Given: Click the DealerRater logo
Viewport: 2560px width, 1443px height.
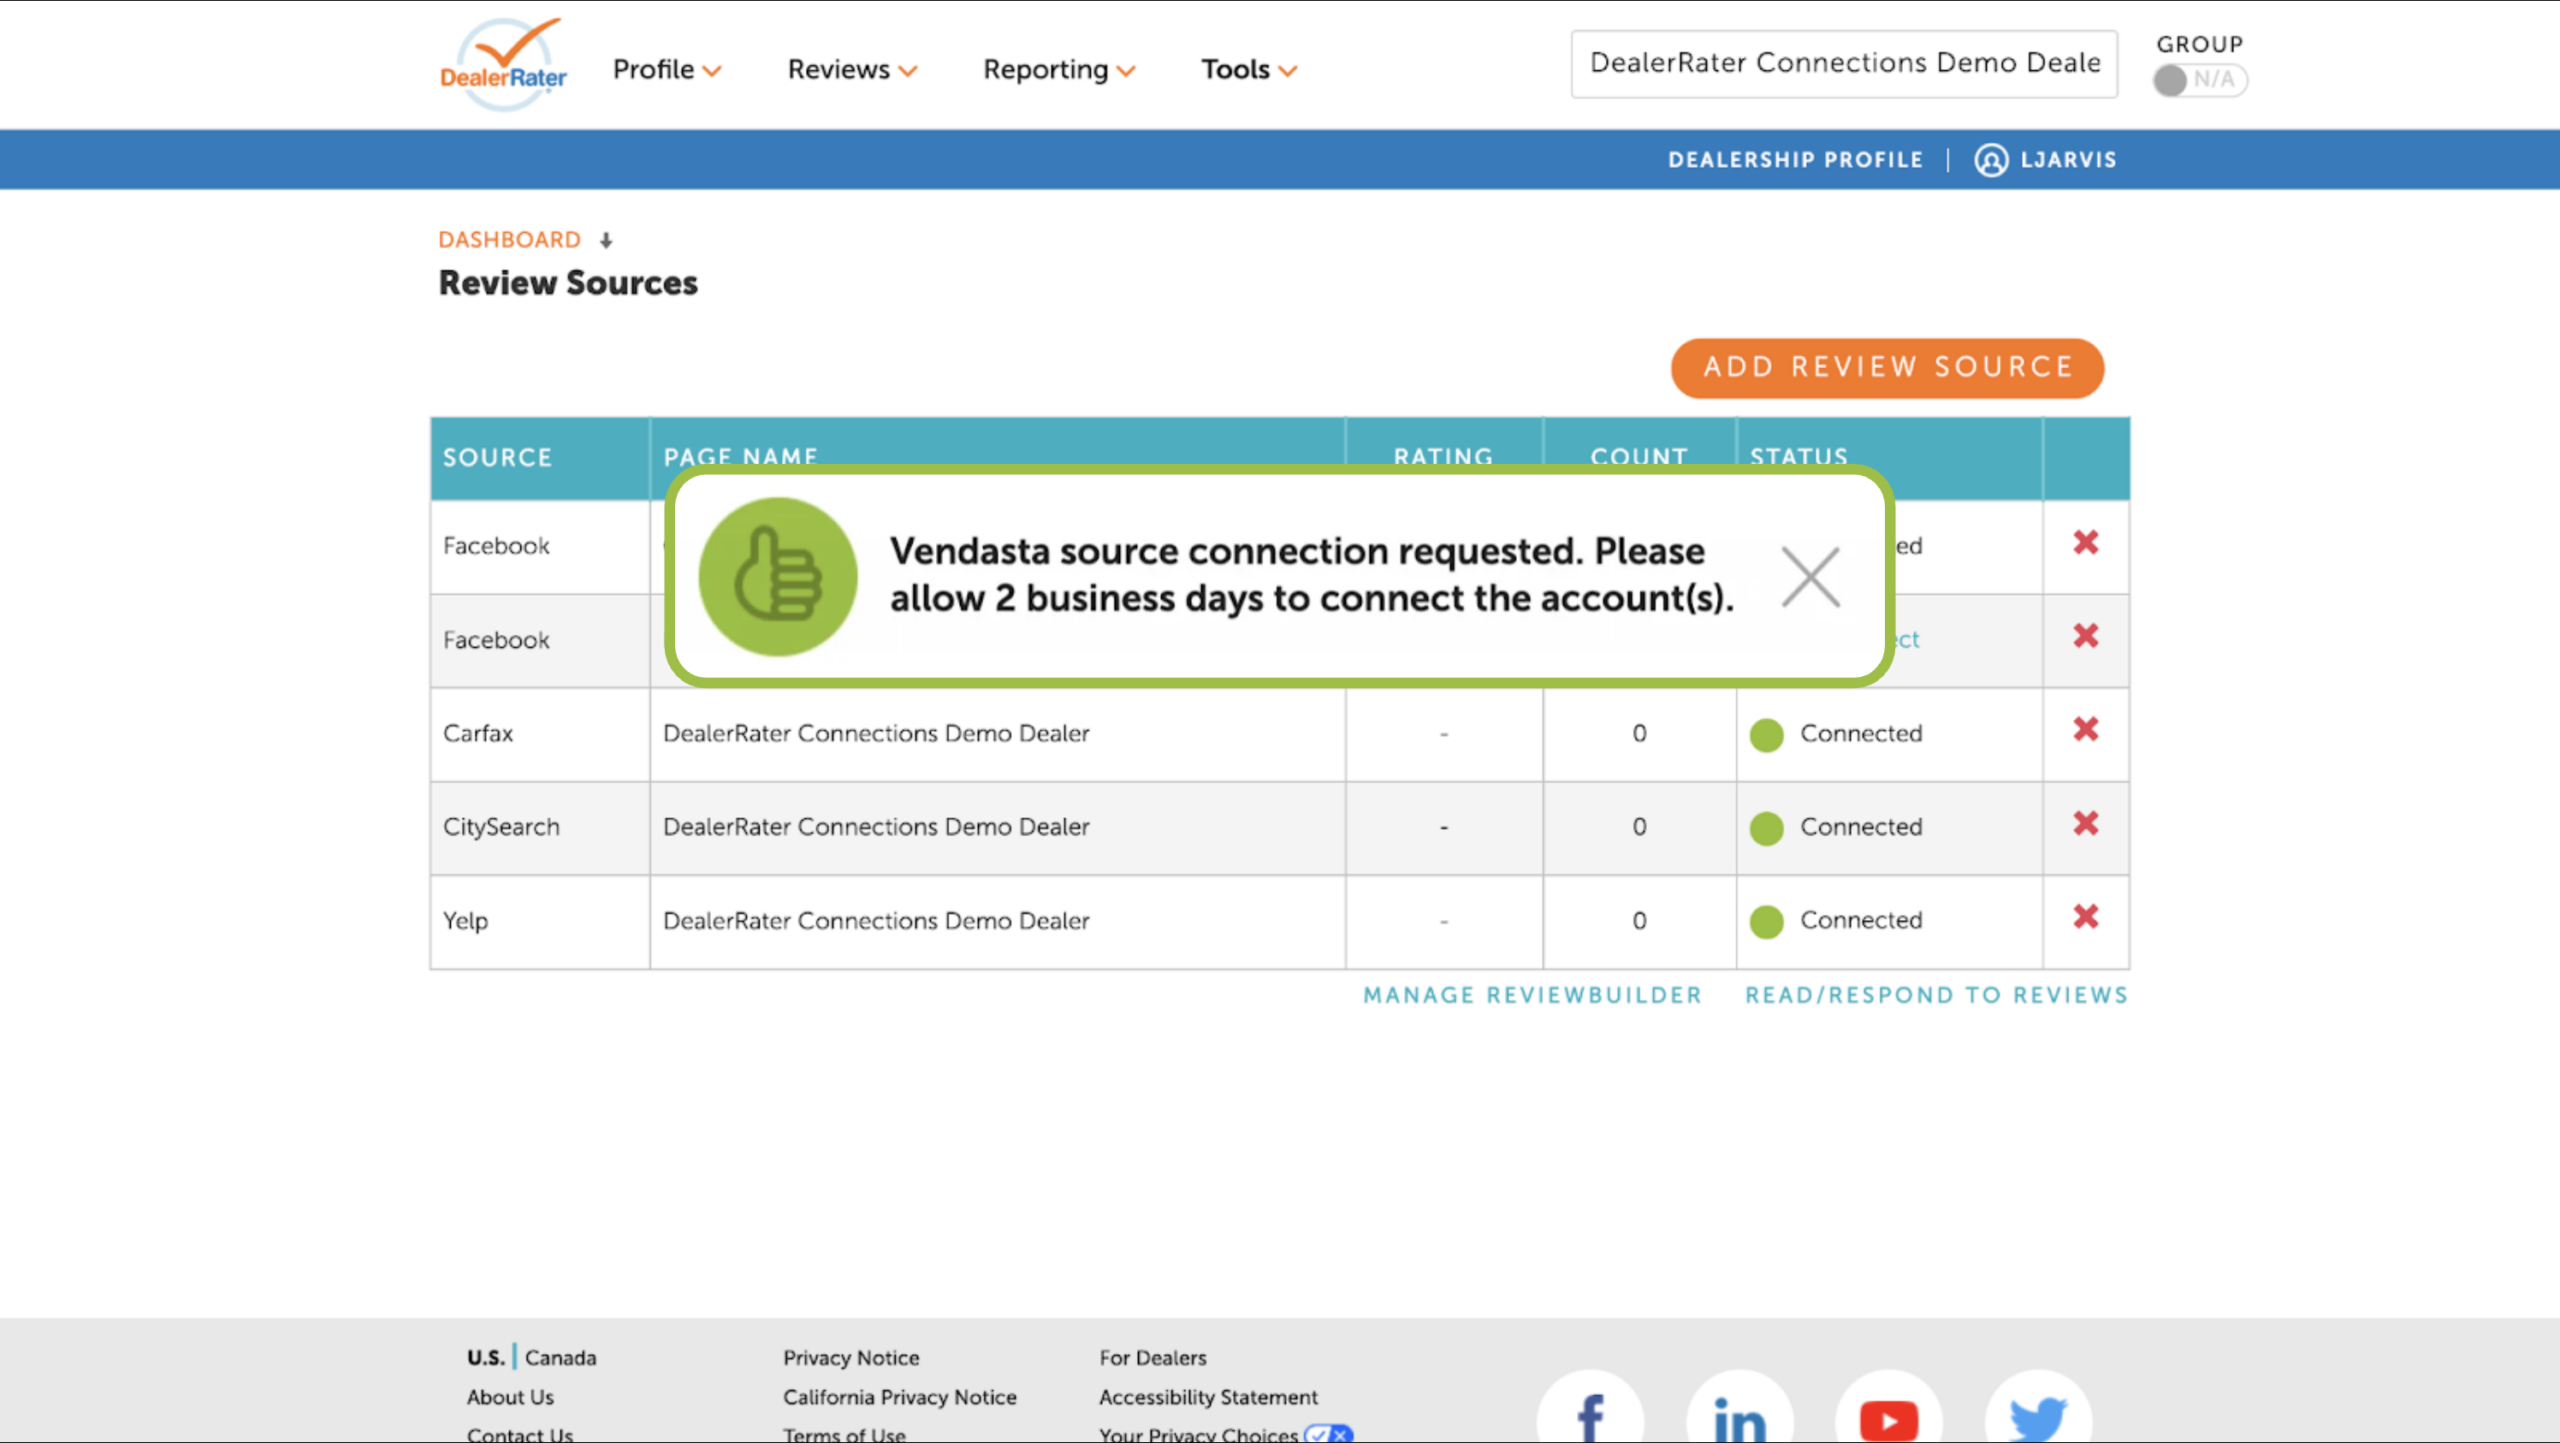Looking at the screenshot, I should [x=503, y=64].
